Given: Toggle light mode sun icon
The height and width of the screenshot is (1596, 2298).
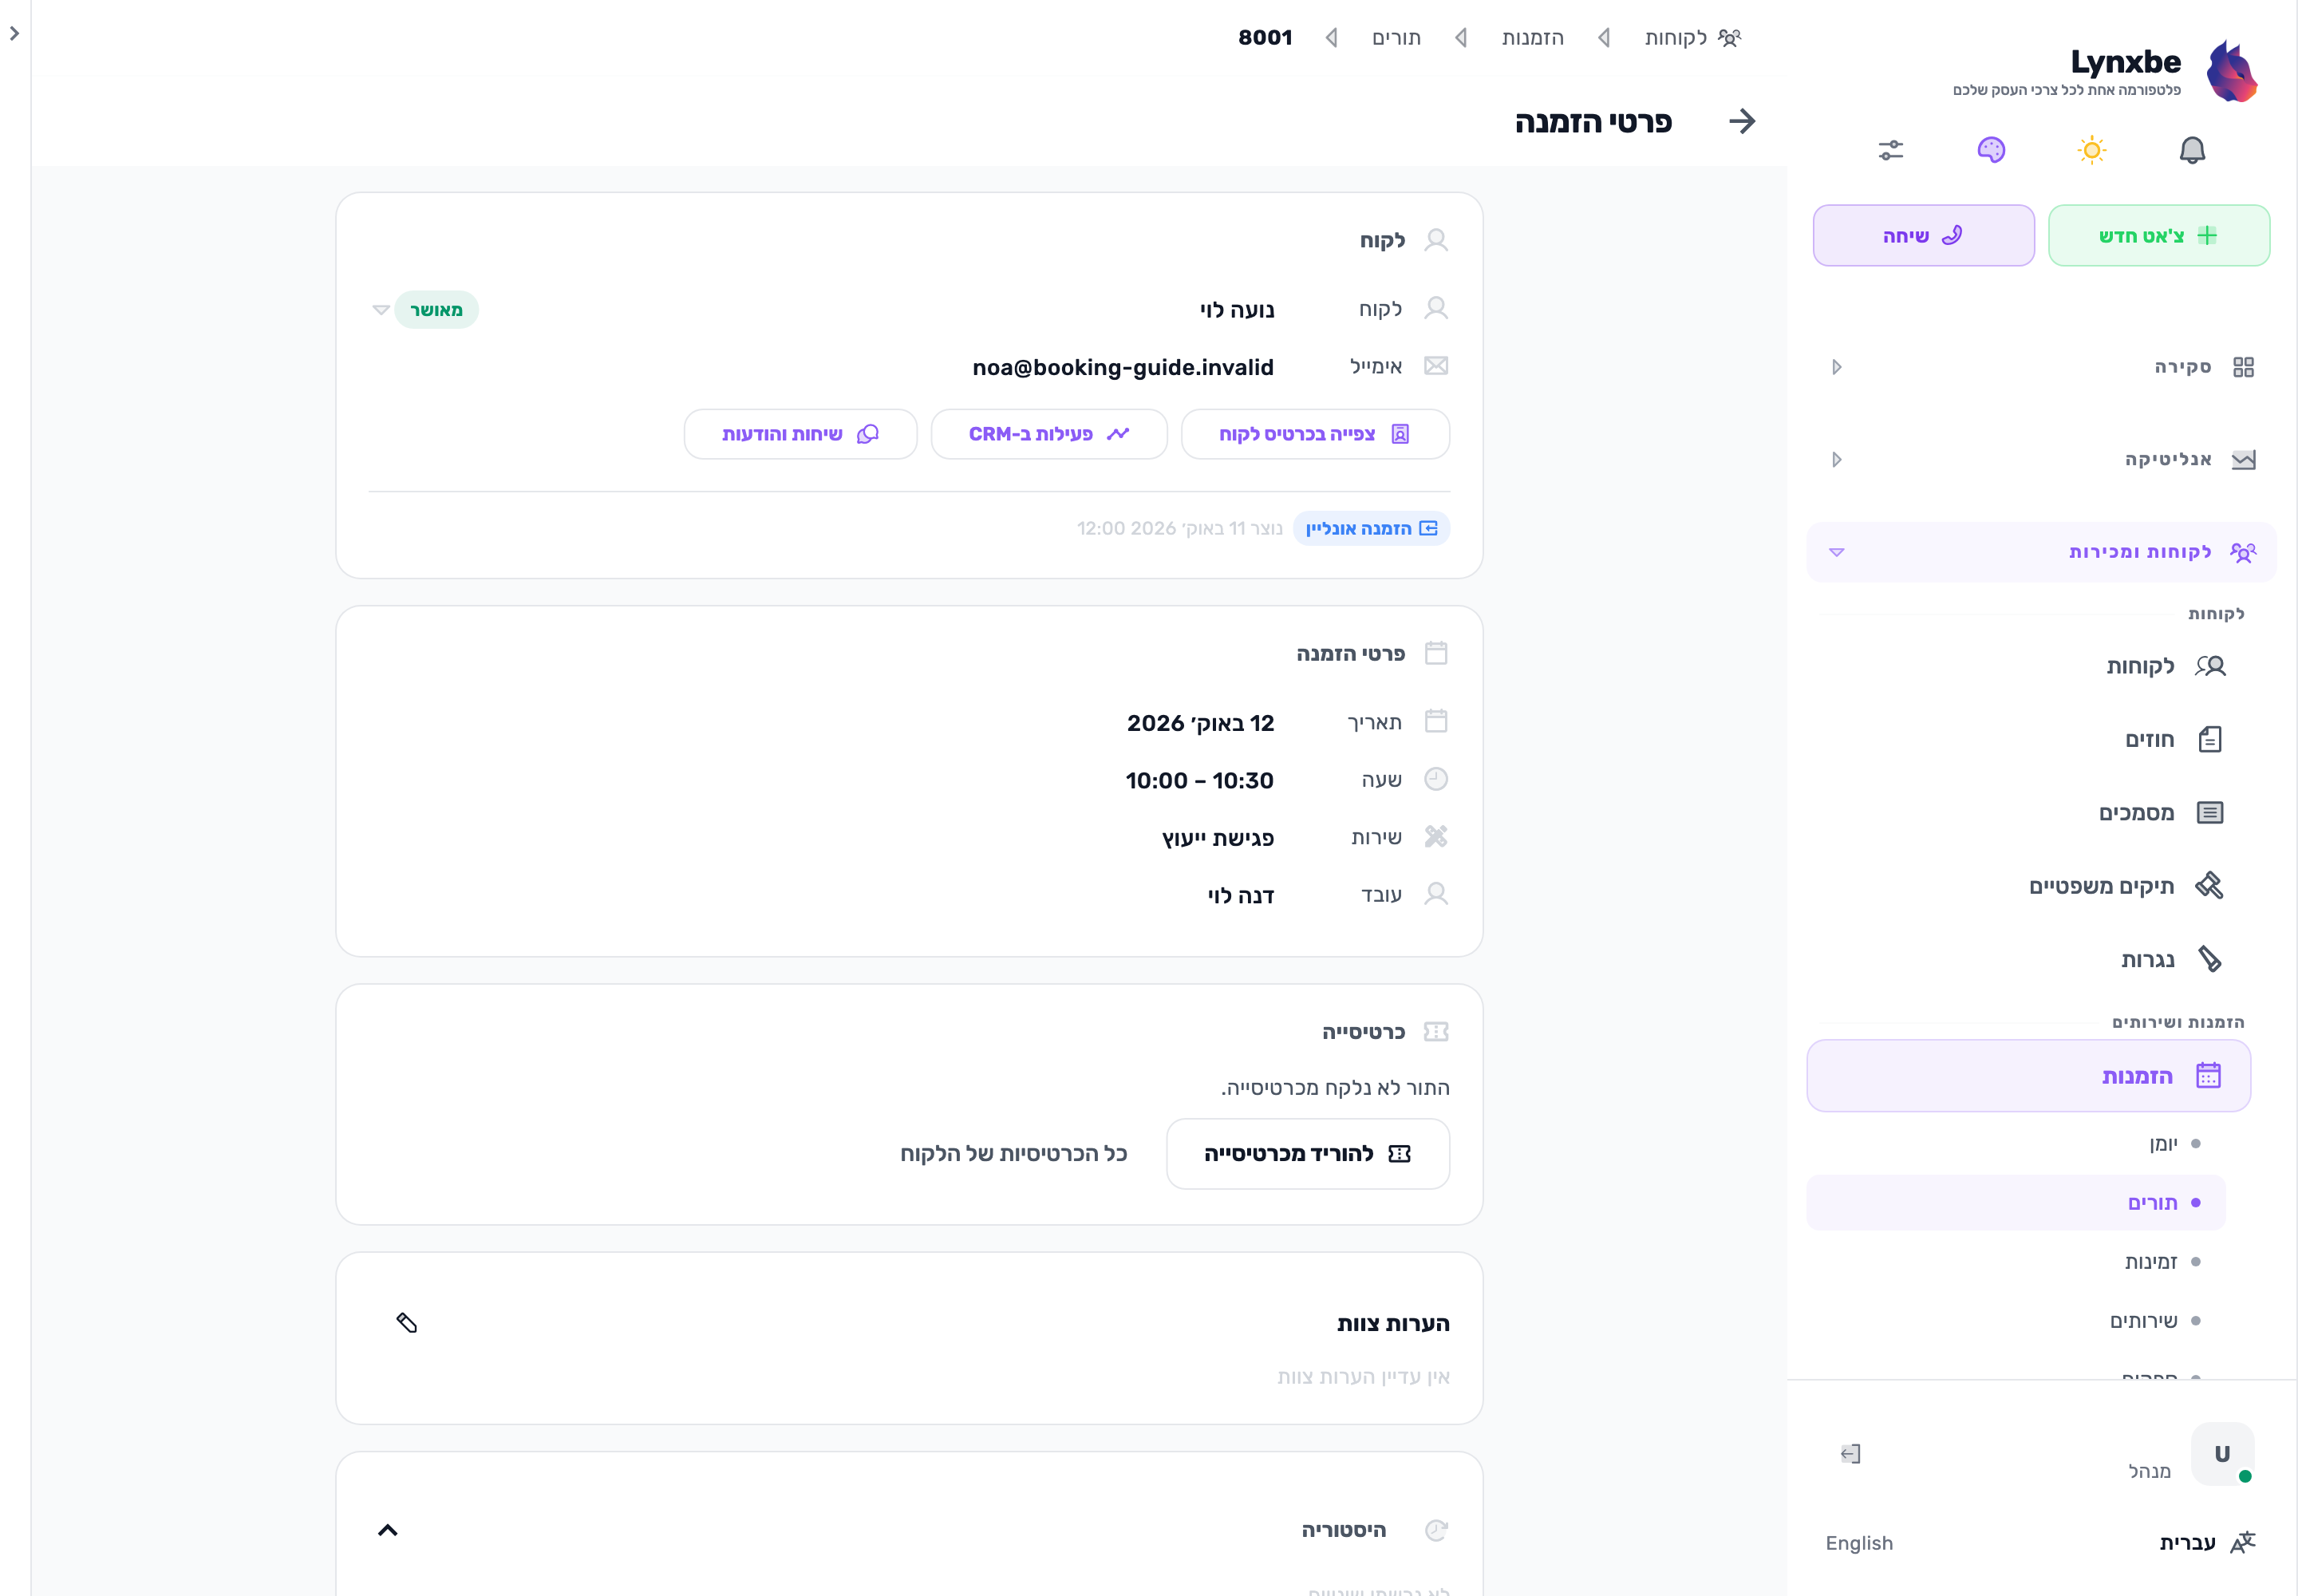Looking at the screenshot, I should 2091,150.
